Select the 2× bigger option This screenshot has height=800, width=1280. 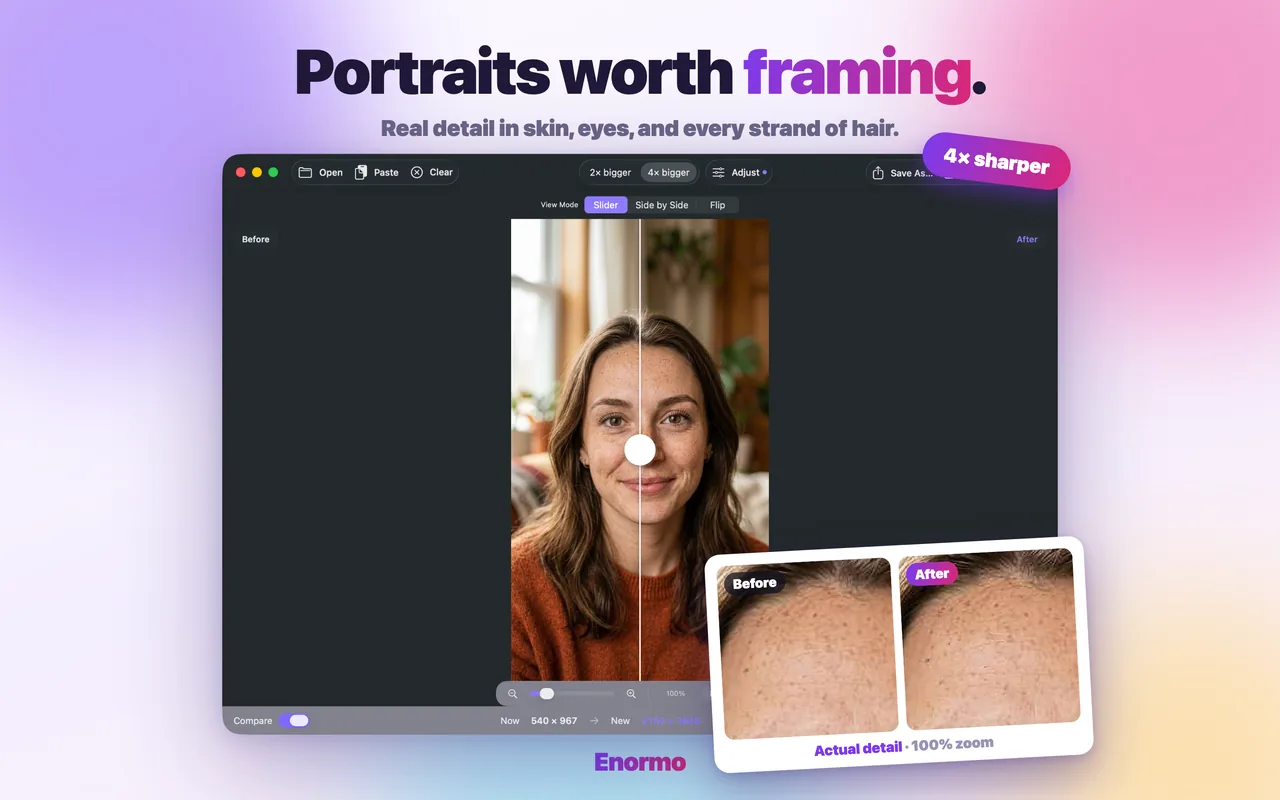pos(610,172)
